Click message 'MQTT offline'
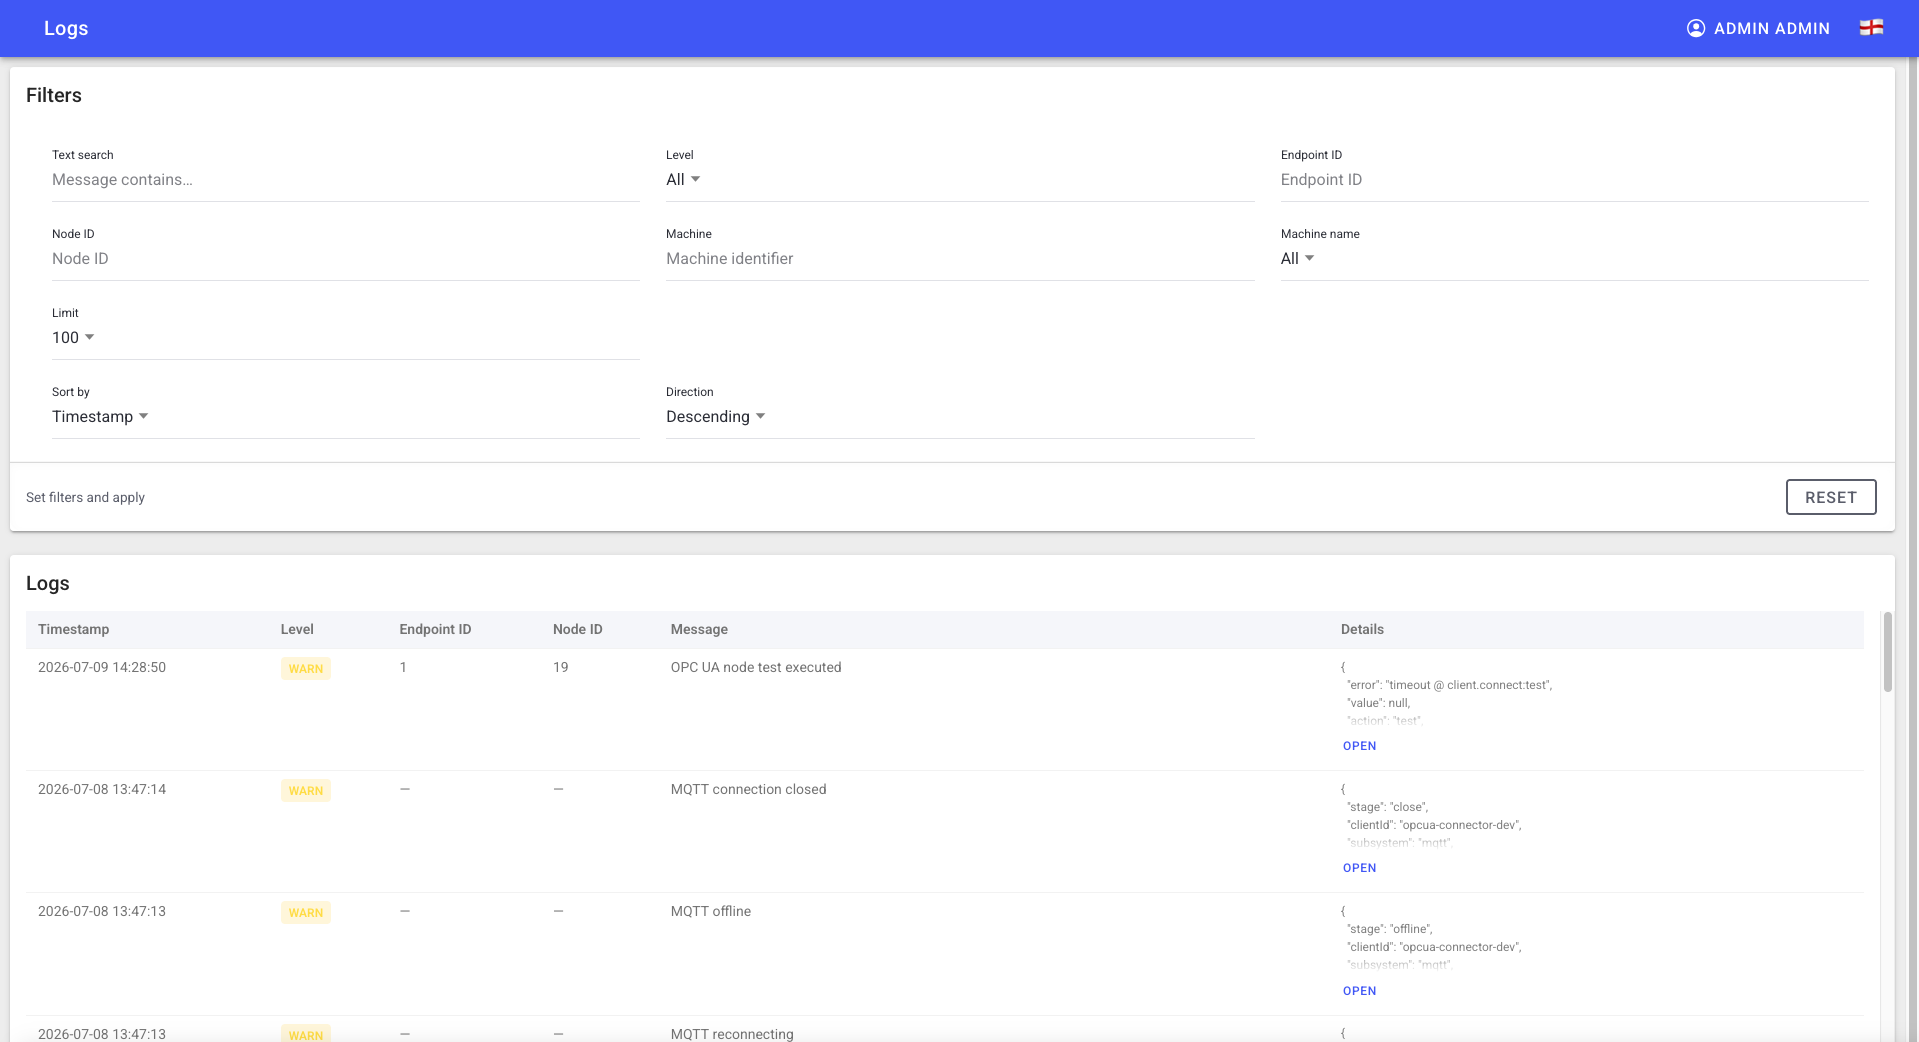 (x=711, y=911)
